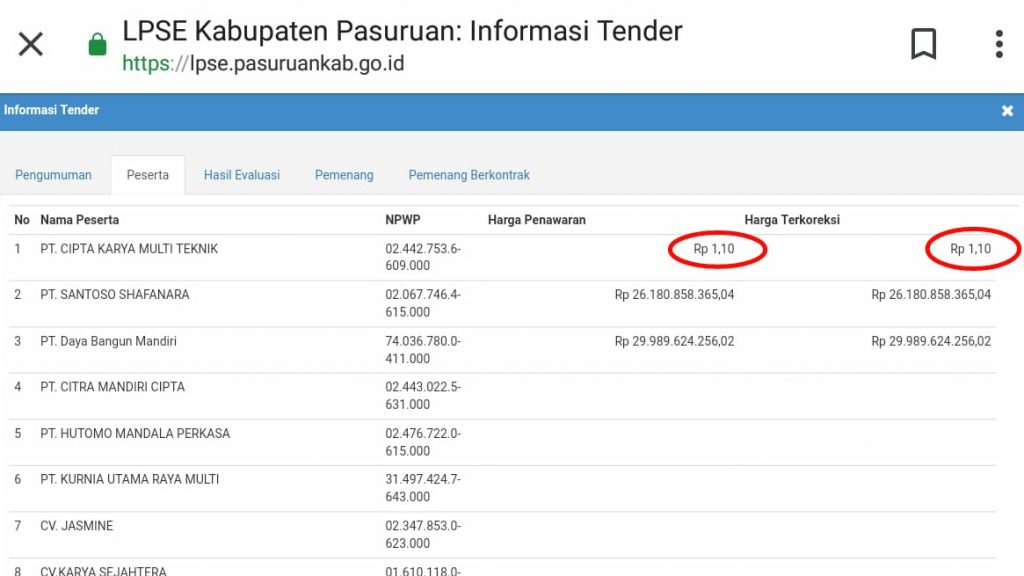Click NPWP 02.443.022.5-631.000
The image size is (1024, 576).
tap(423, 396)
